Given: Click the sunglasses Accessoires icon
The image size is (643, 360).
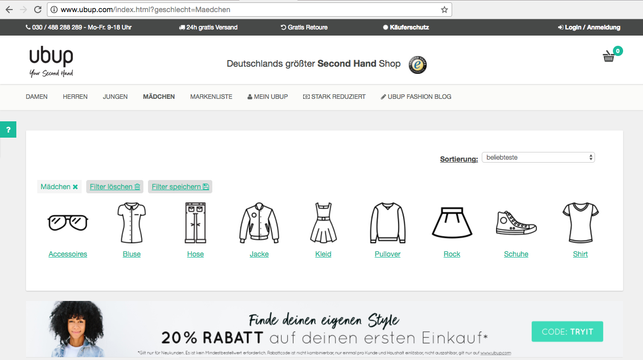Looking at the screenshot, I should pyautogui.click(x=68, y=223).
